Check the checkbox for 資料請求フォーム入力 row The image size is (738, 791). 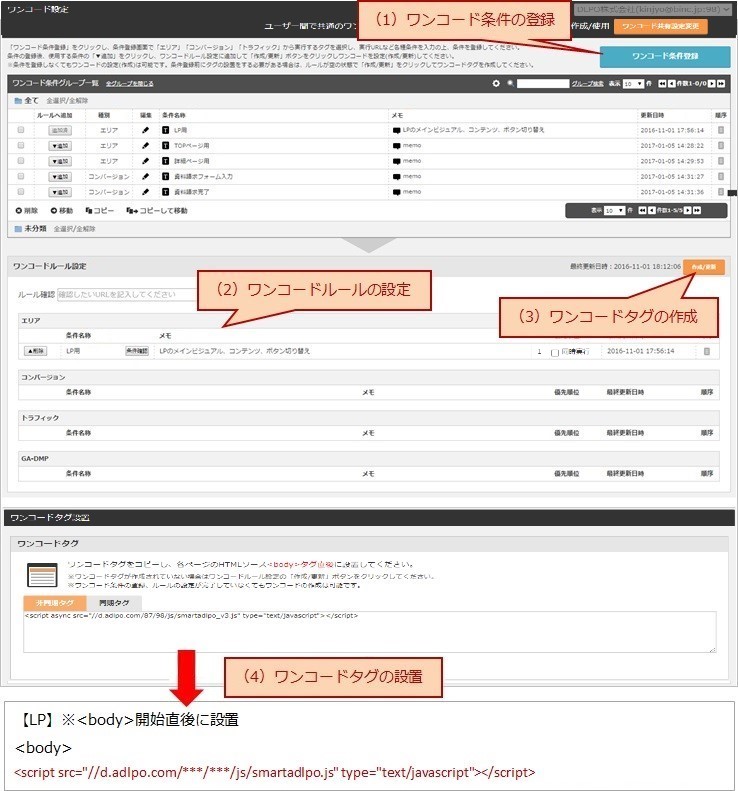point(21,176)
